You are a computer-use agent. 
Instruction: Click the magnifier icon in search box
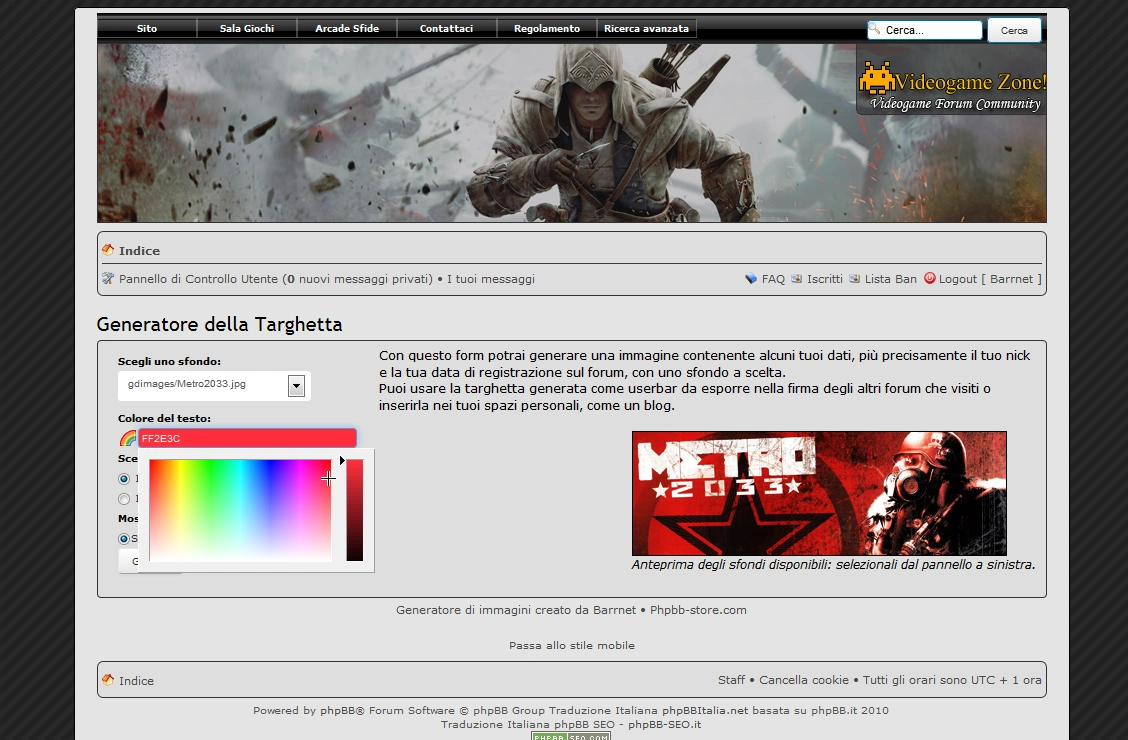(875, 29)
